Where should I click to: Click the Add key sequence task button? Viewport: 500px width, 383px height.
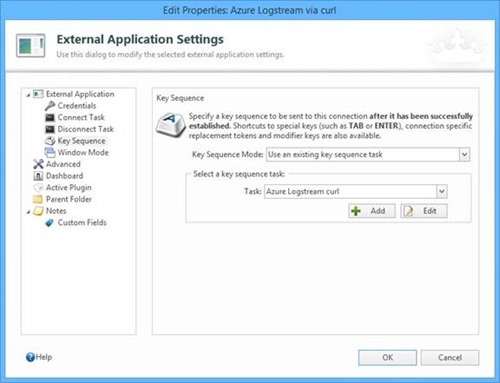tap(372, 211)
